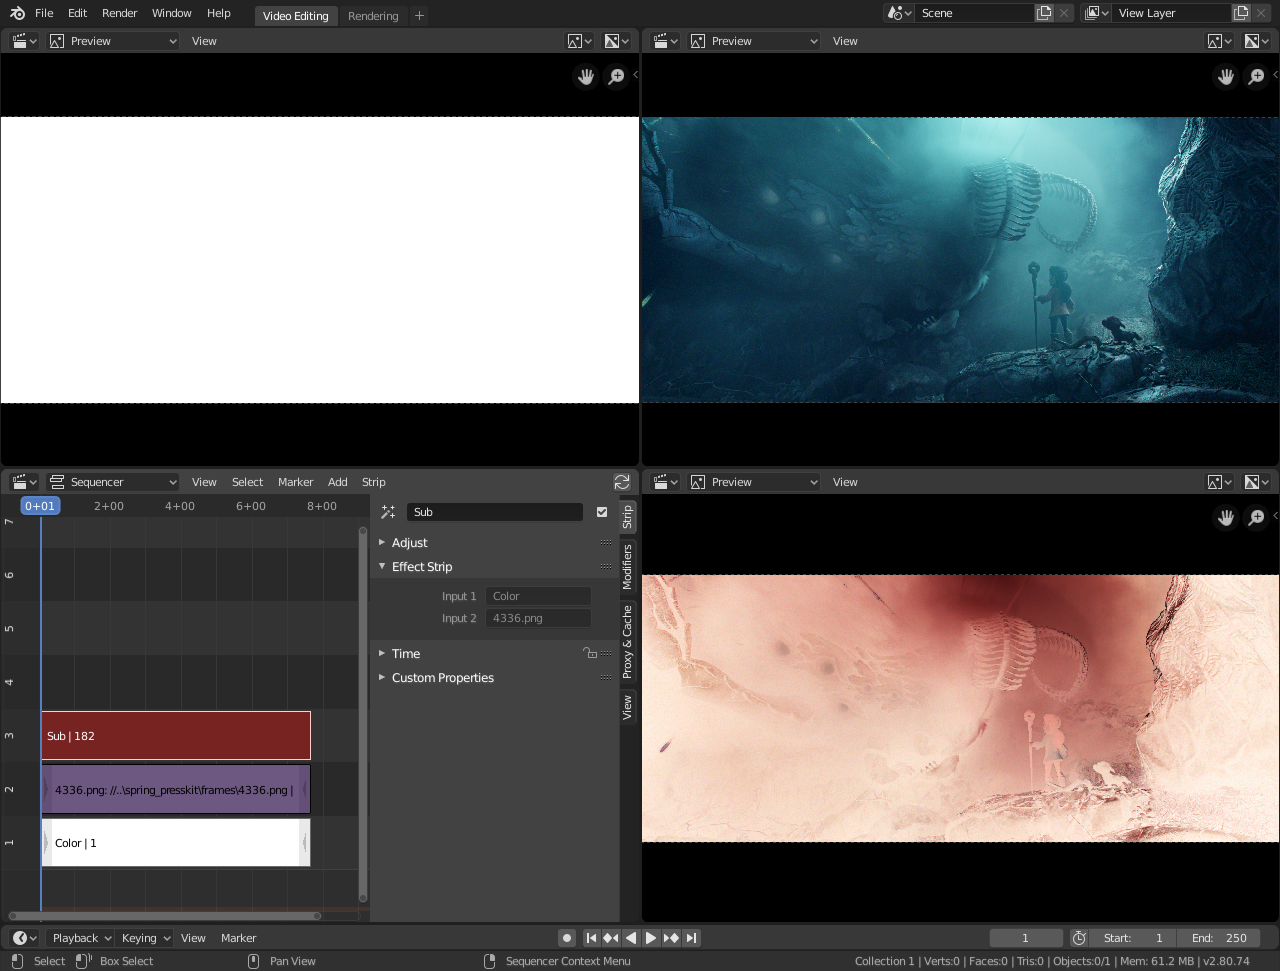Click the Playback popover in the timeline footer

tap(79, 937)
